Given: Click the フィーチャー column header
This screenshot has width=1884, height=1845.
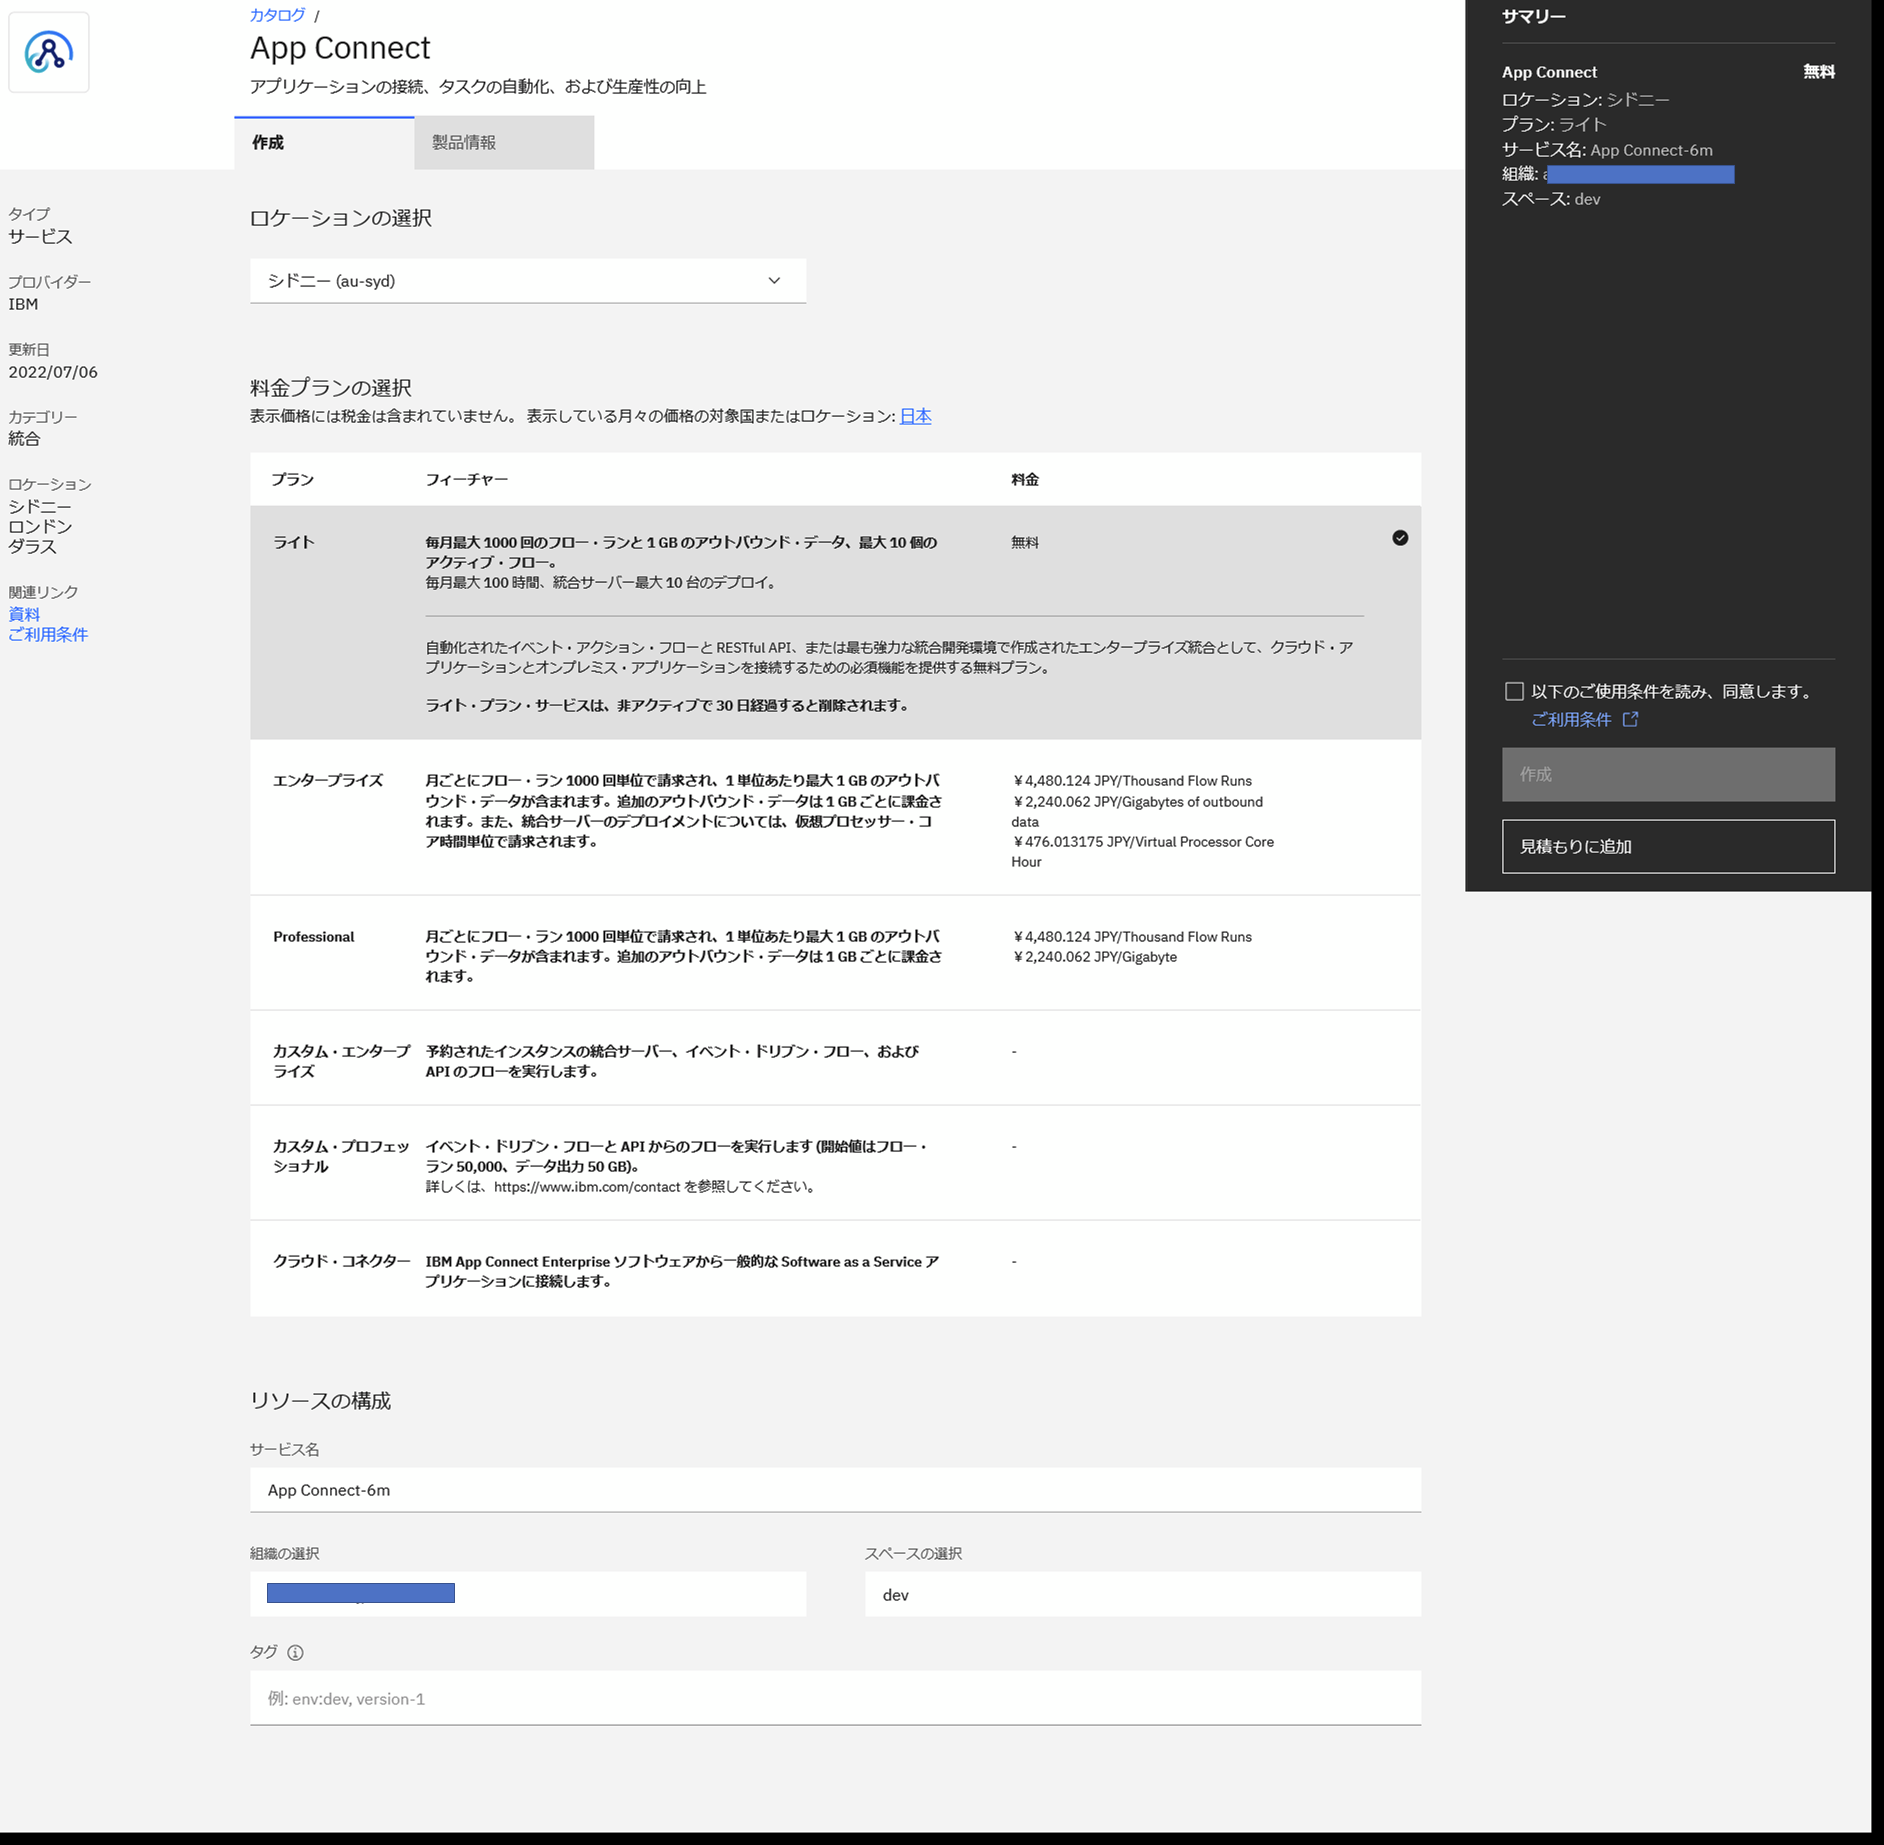Looking at the screenshot, I should (467, 479).
